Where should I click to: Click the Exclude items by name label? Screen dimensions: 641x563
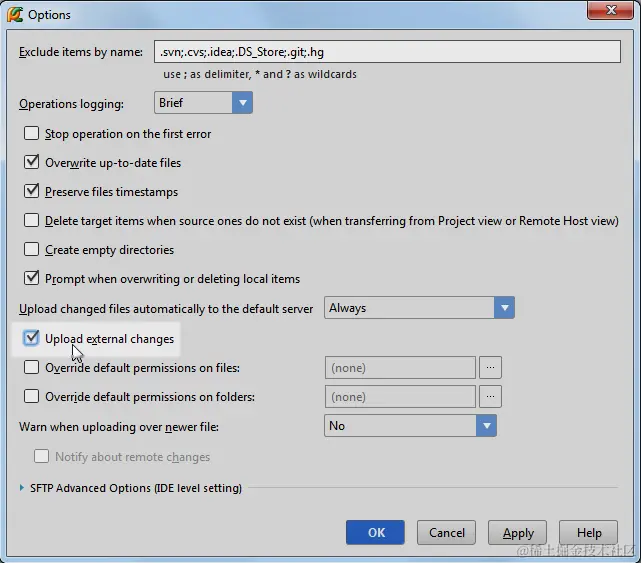point(81,52)
